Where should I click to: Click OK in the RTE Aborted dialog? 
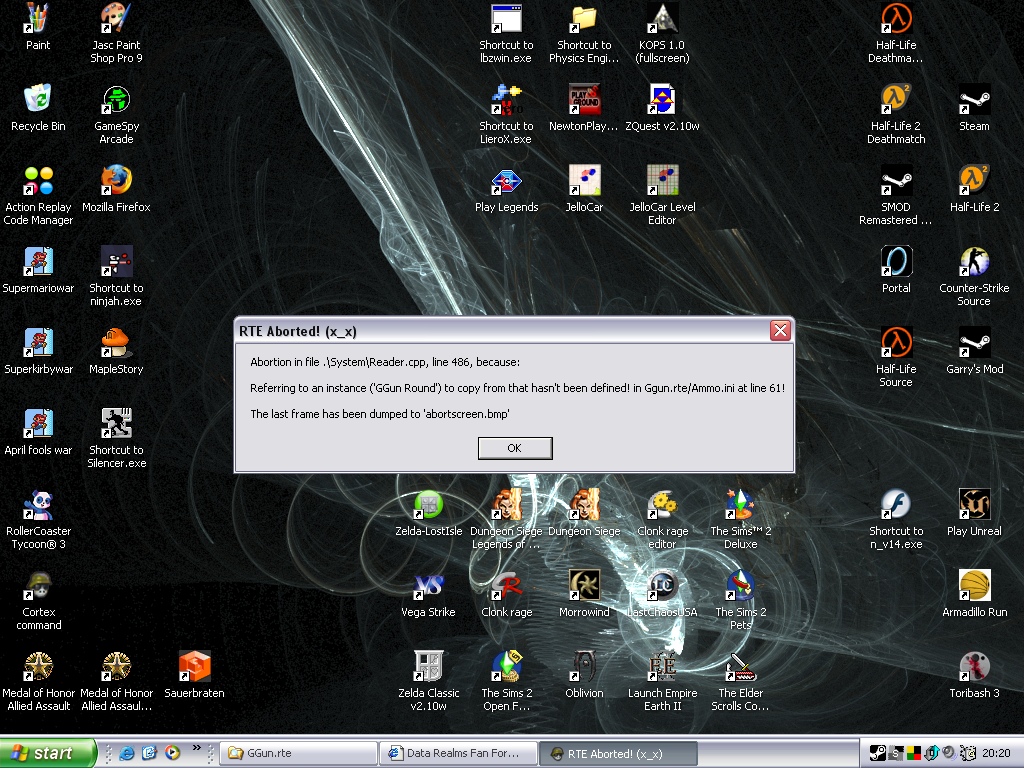514,448
